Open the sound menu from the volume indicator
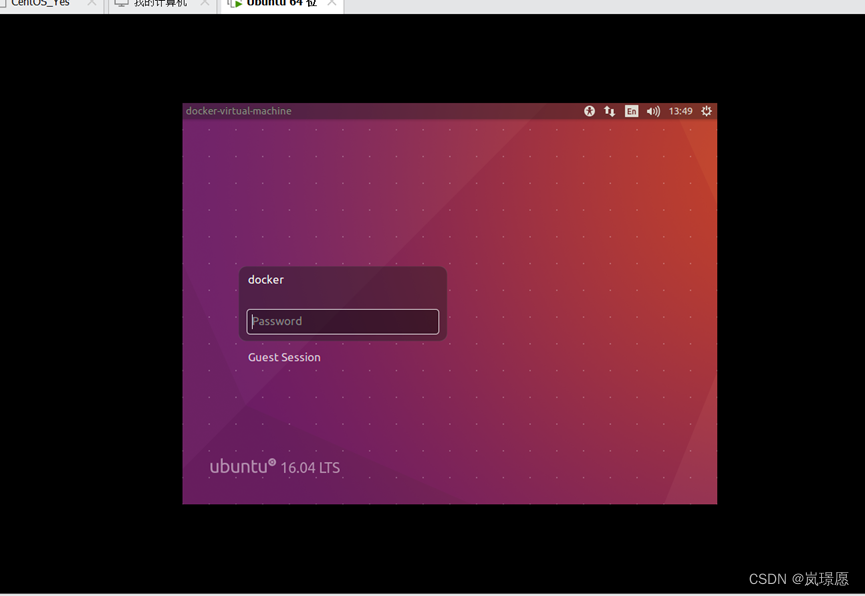The width and height of the screenshot is (865, 596). pos(652,111)
